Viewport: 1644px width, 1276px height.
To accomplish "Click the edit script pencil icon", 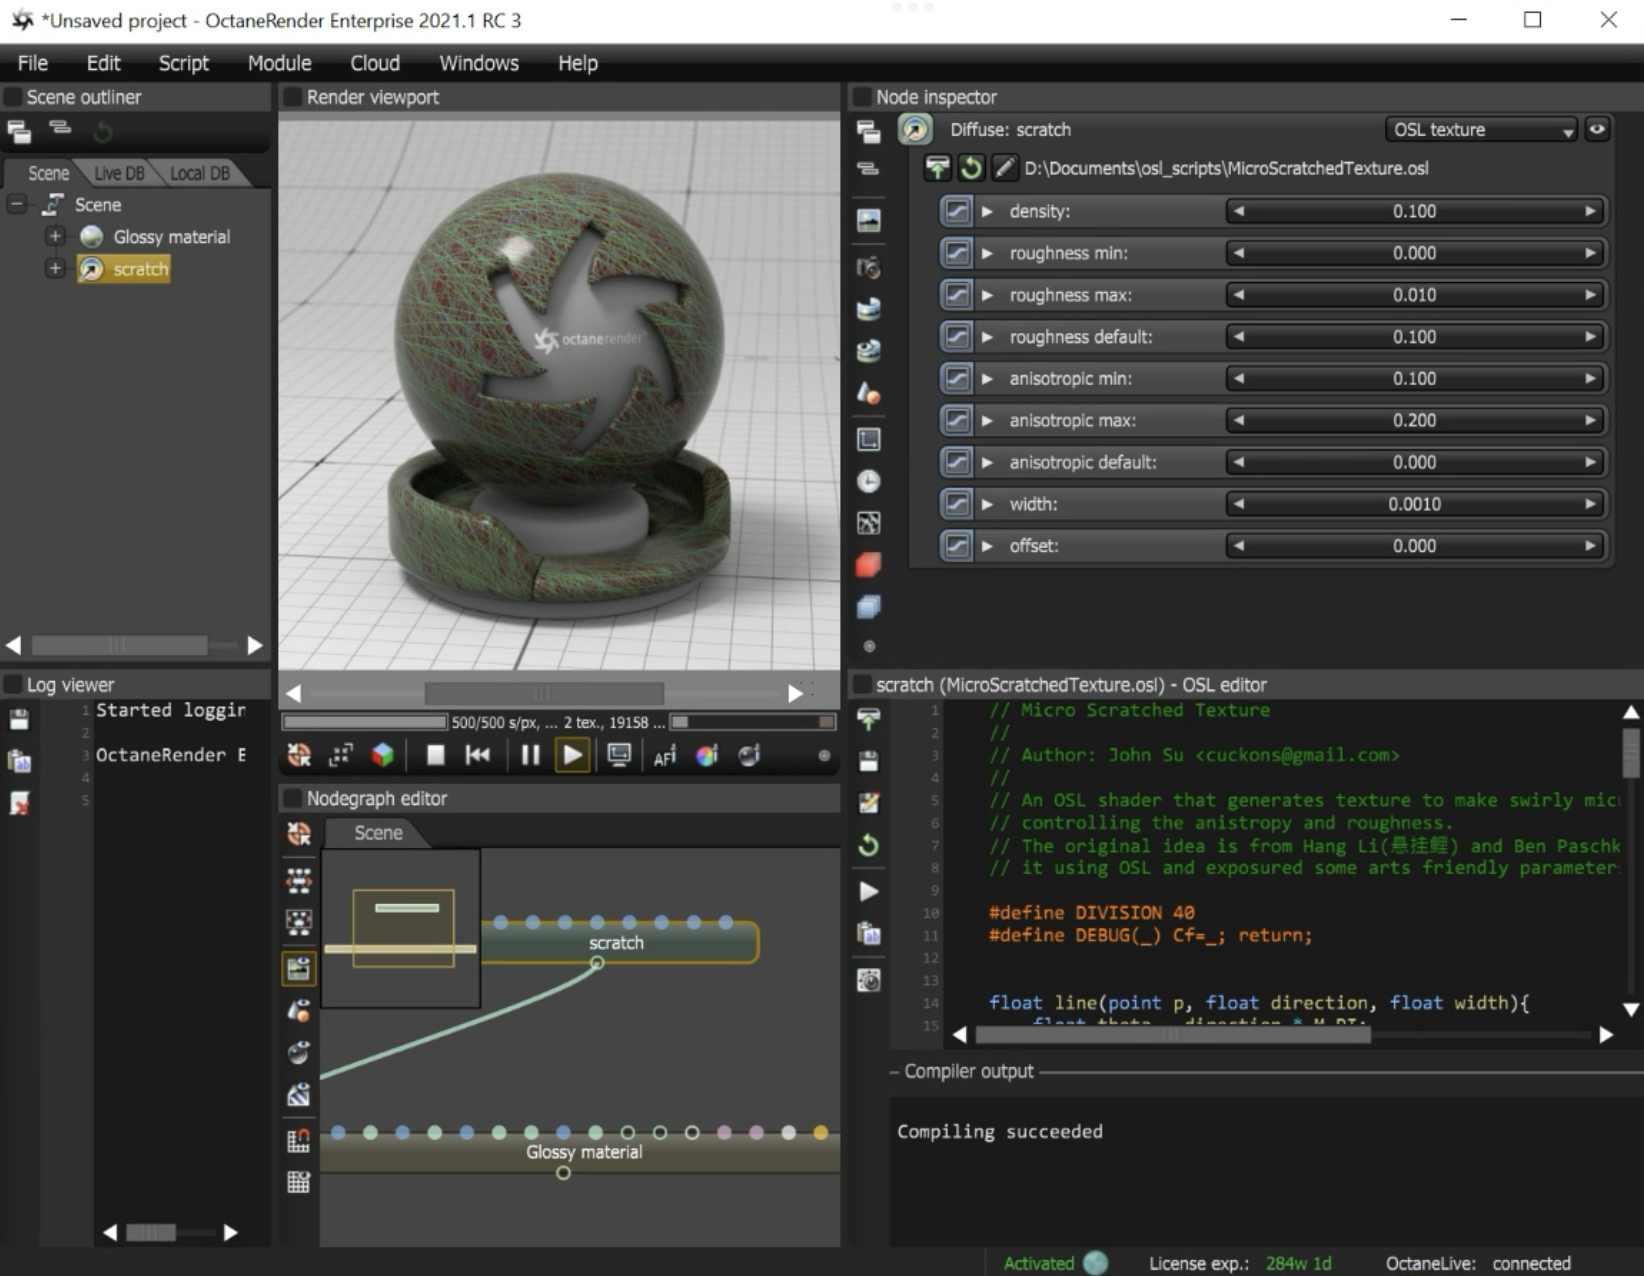I will (x=1003, y=168).
